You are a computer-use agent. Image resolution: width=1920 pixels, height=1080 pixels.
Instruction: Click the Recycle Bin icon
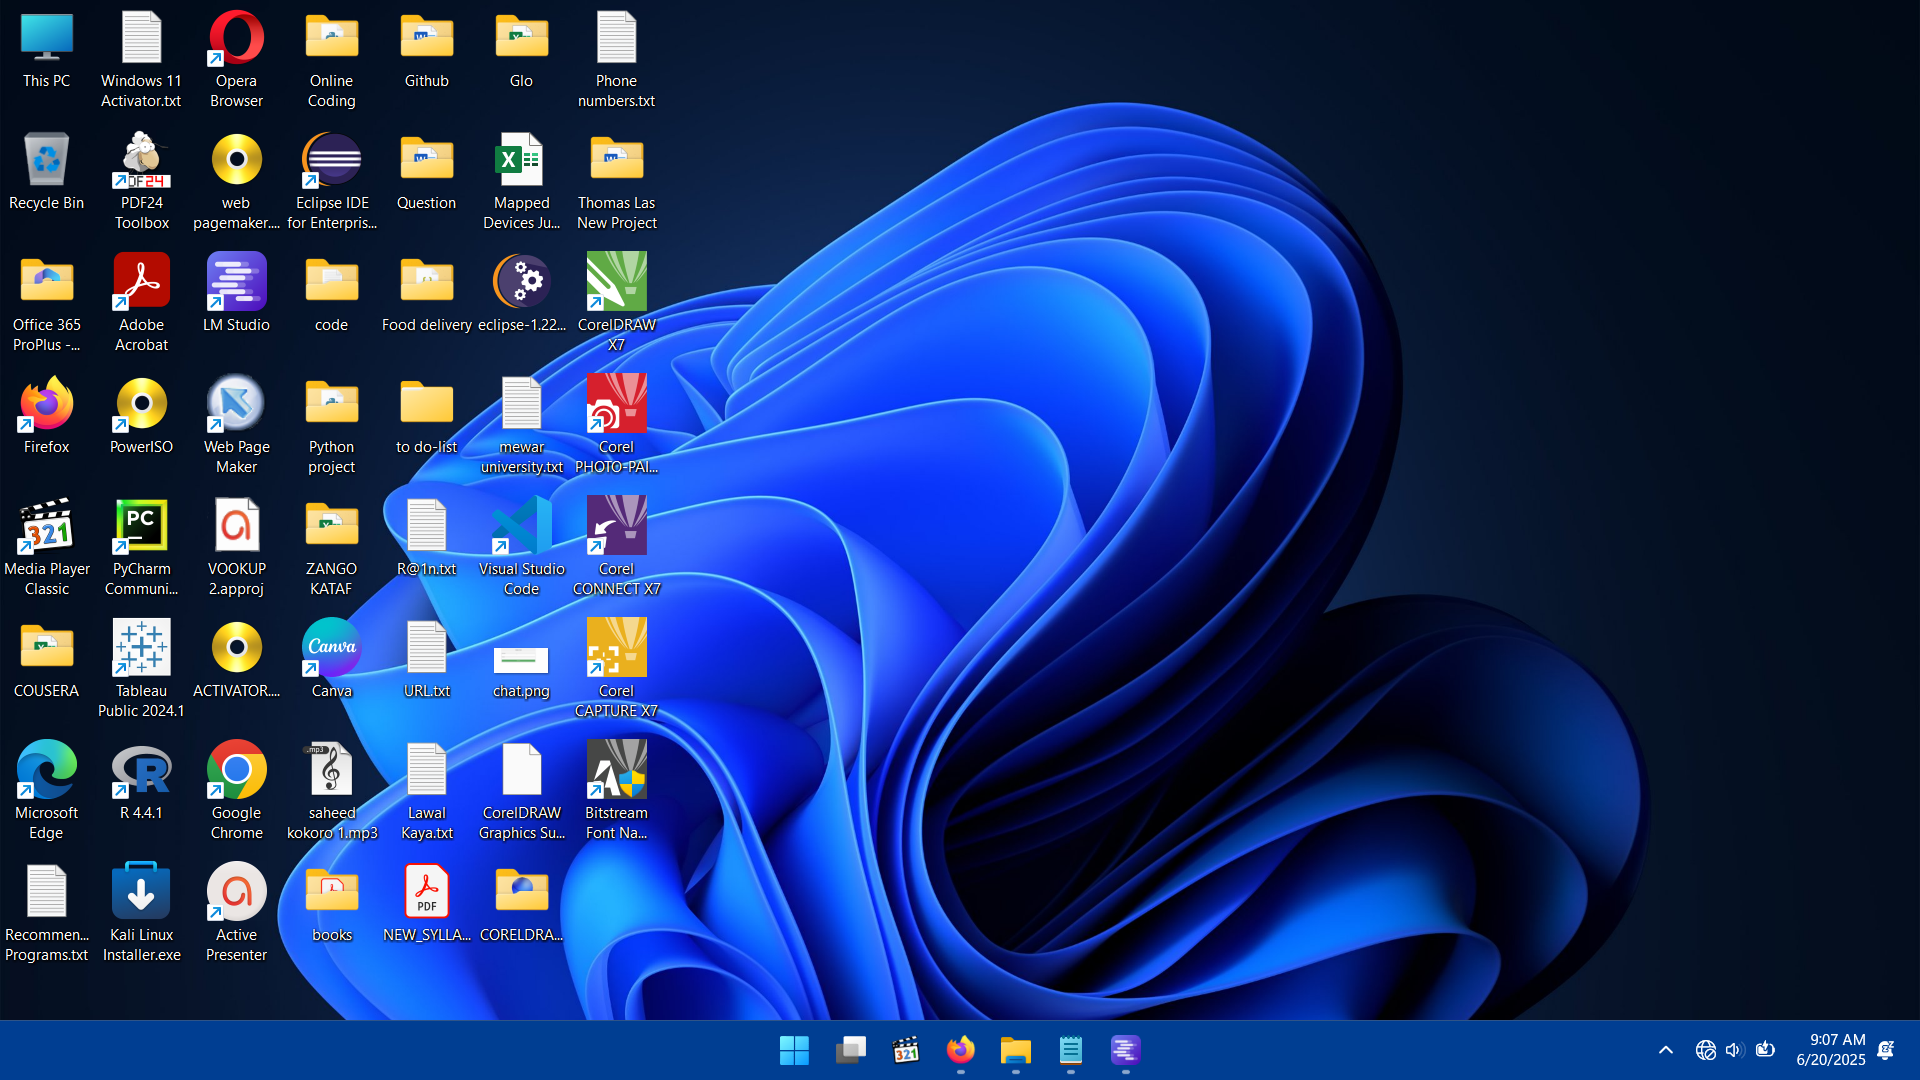pyautogui.click(x=47, y=172)
